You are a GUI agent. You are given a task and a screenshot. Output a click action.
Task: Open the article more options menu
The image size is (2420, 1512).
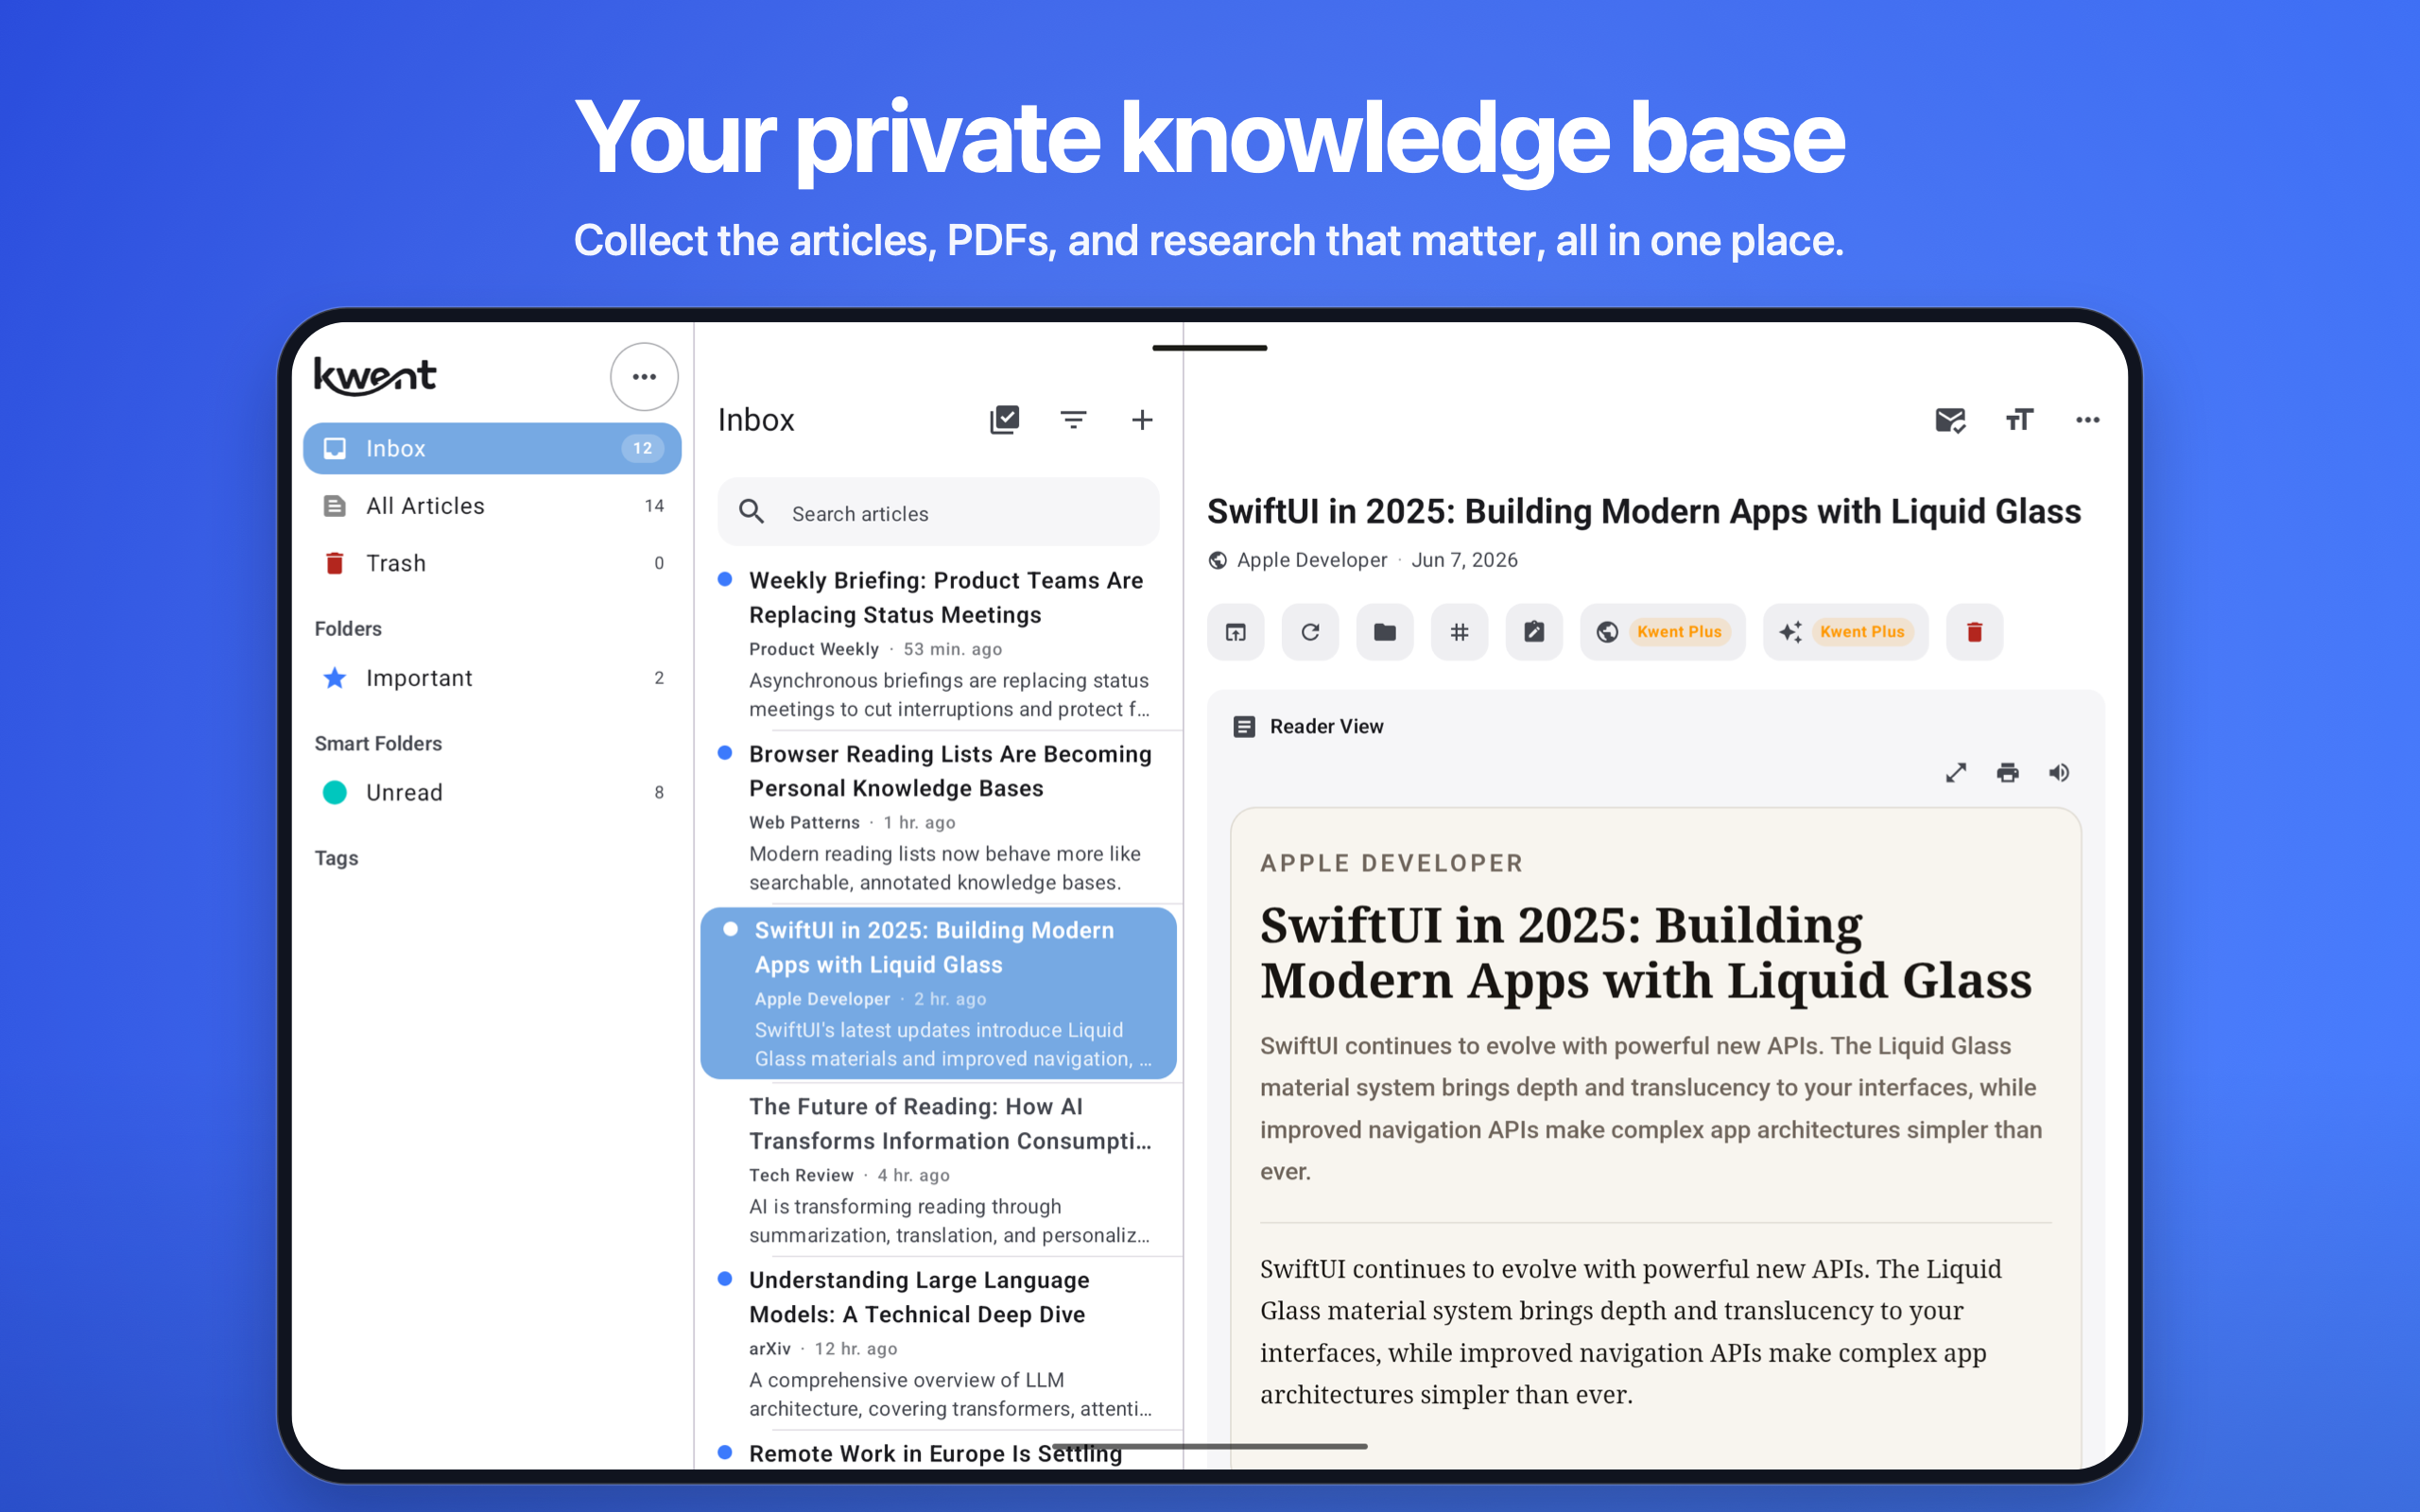pyautogui.click(x=2087, y=420)
